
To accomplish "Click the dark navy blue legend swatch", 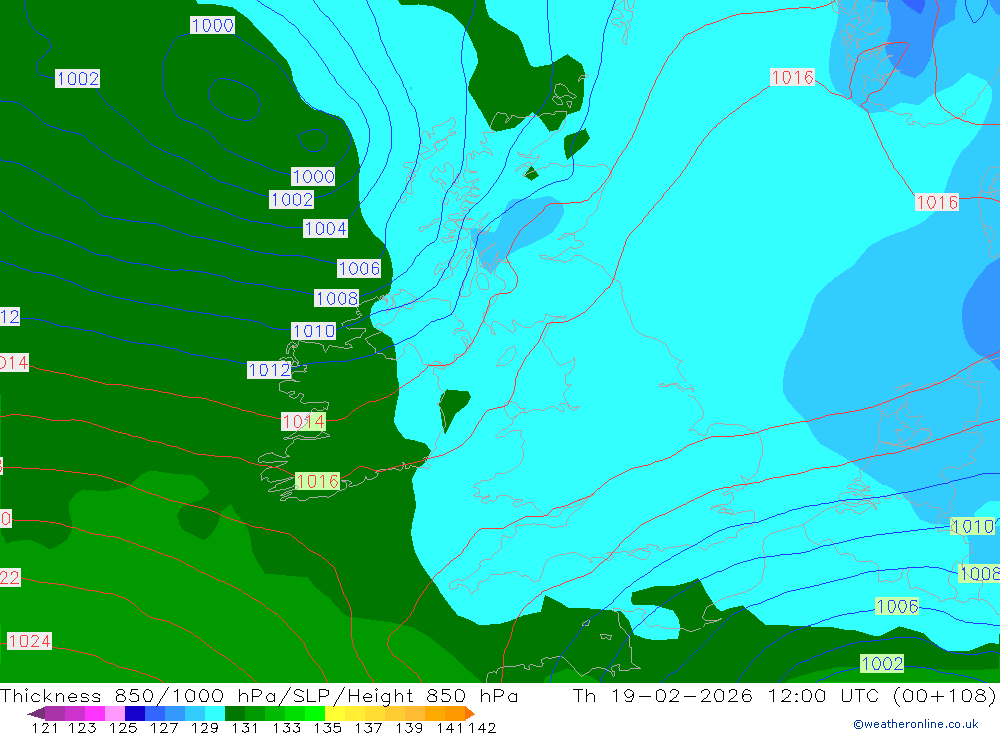I will [135, 713].
